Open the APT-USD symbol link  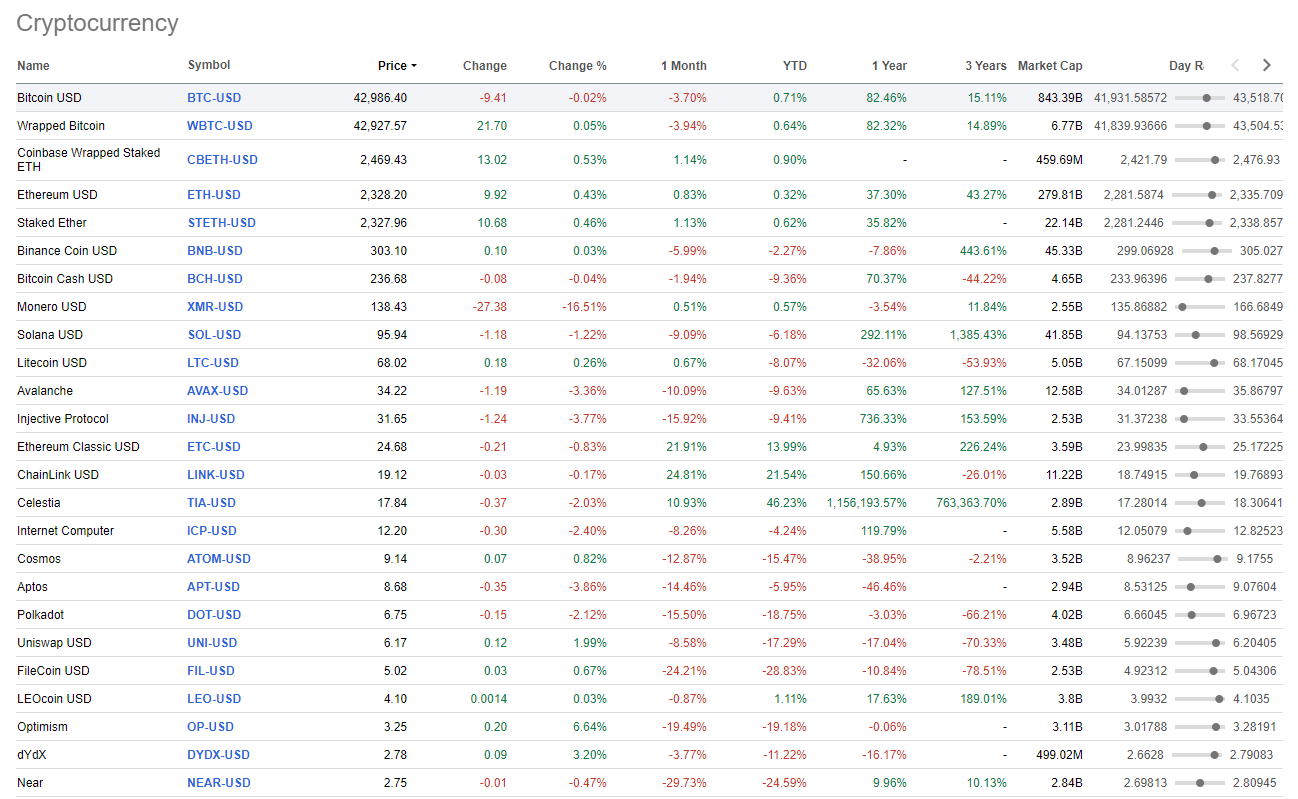[214, 587]
